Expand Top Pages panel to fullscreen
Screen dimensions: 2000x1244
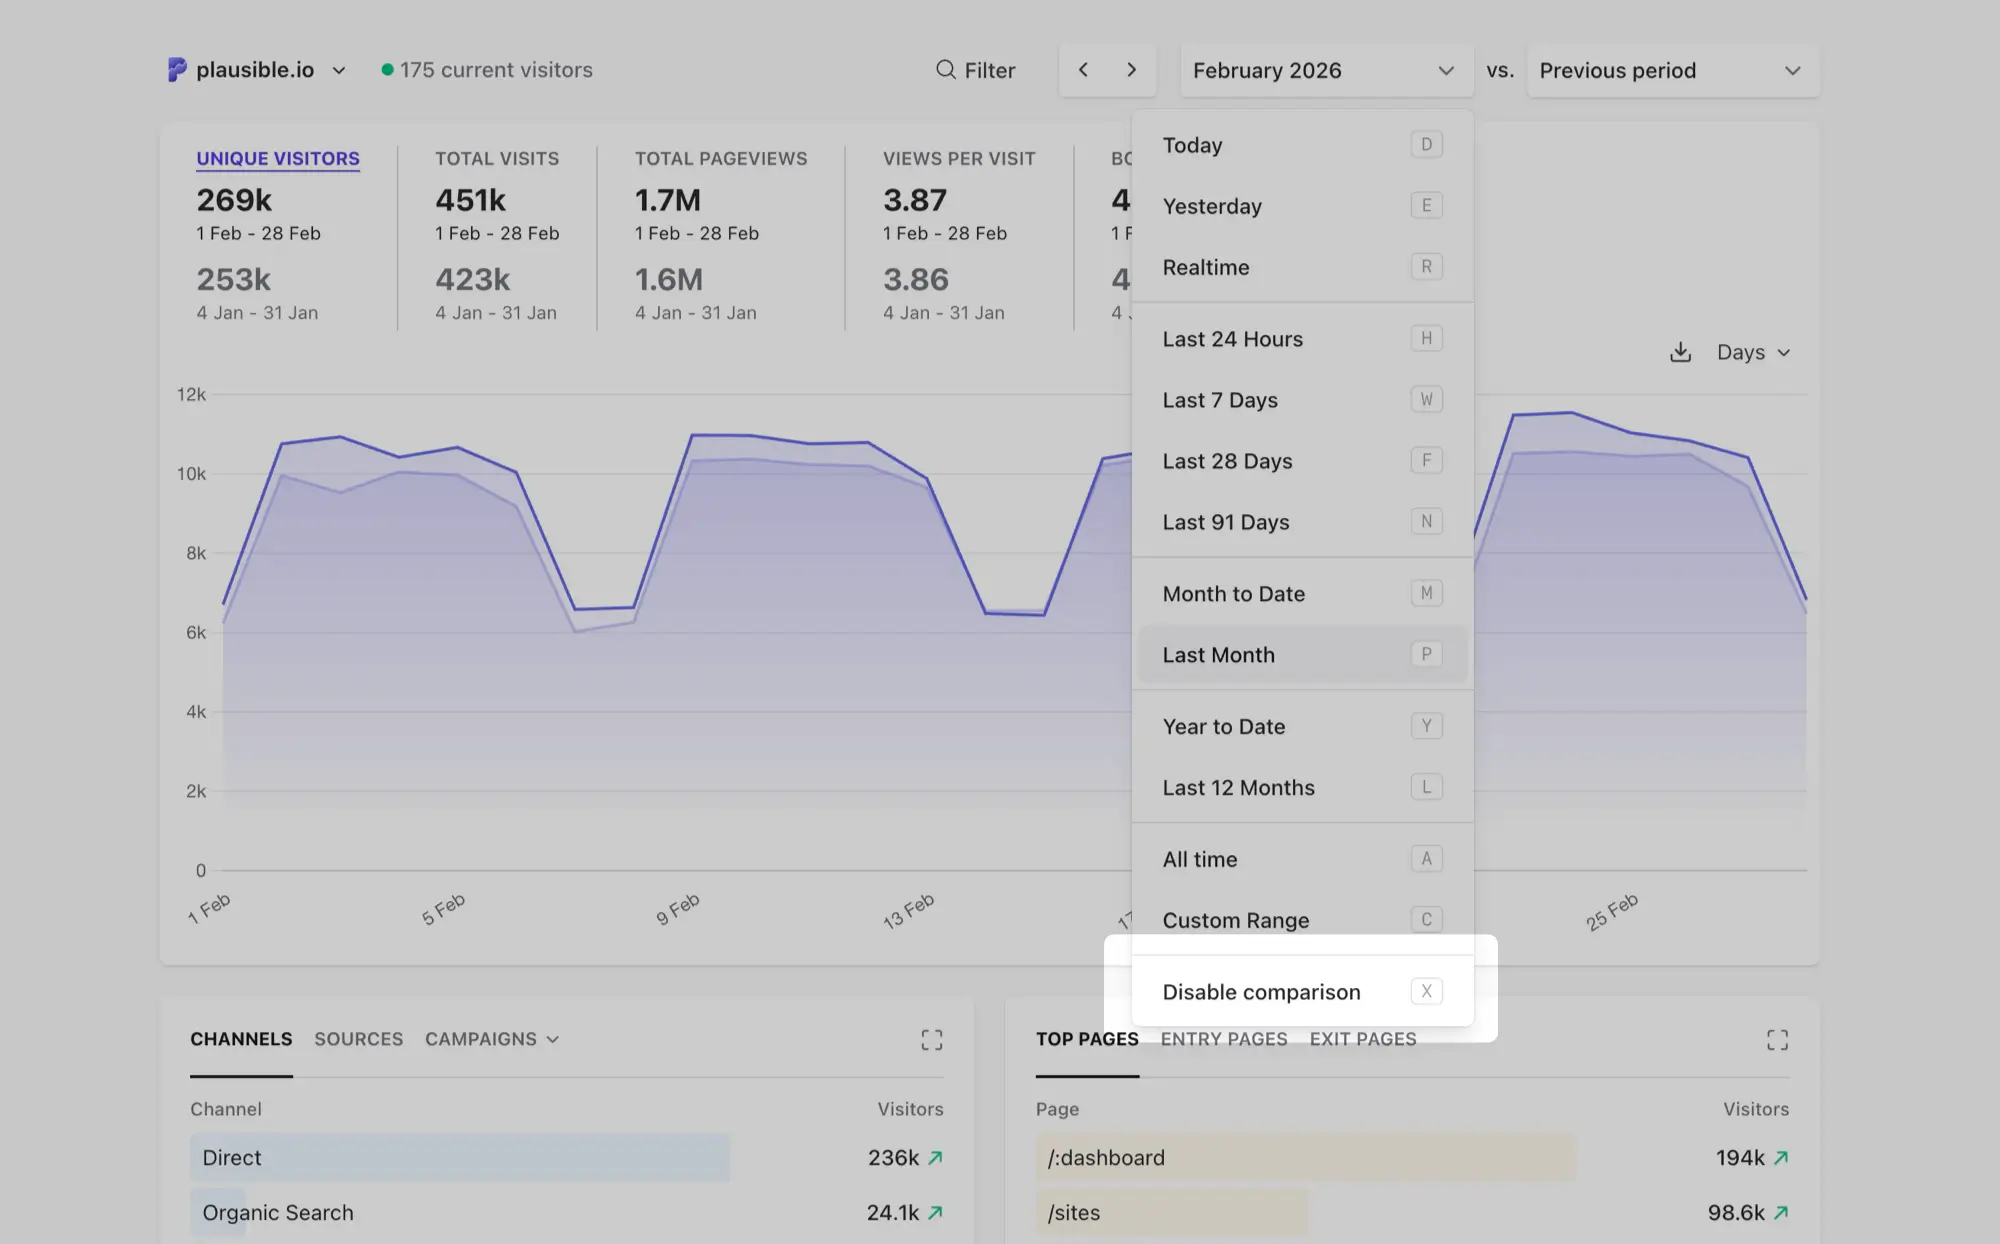pos(1777,1040)
